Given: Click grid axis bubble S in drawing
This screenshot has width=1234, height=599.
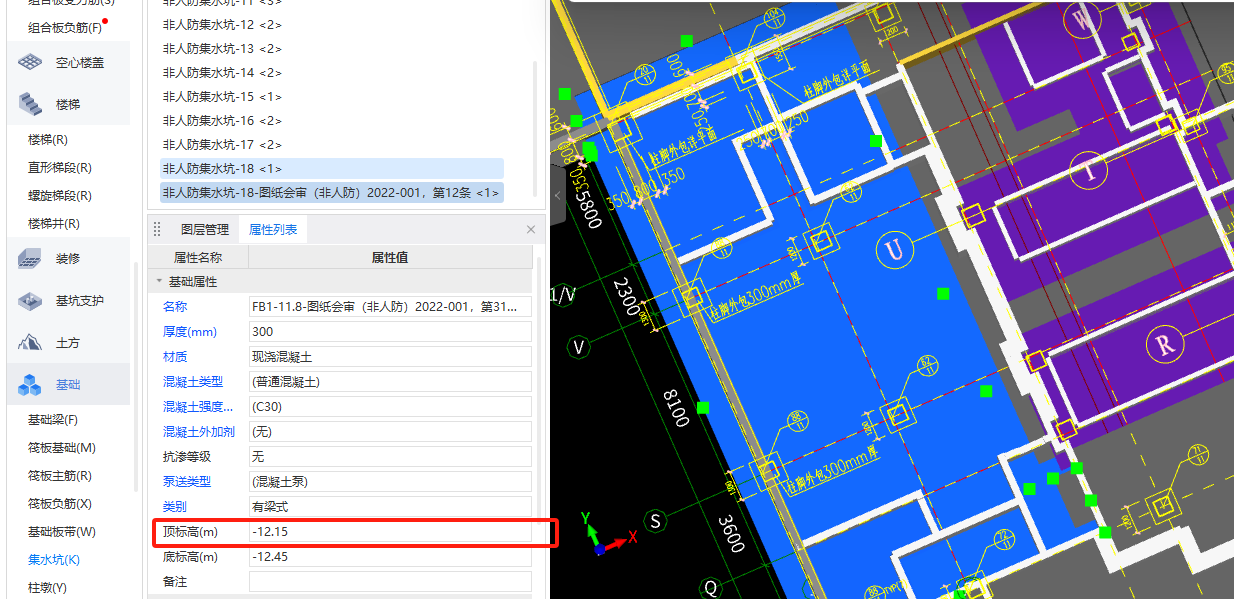Looking at the screenshot, I should click(656, 521).
